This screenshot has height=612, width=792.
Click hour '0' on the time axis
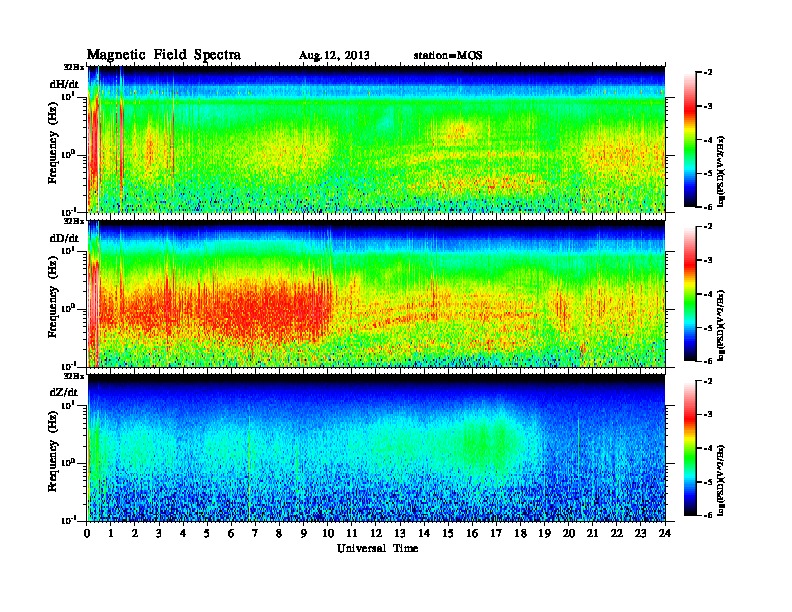click(x=87, y=534)
